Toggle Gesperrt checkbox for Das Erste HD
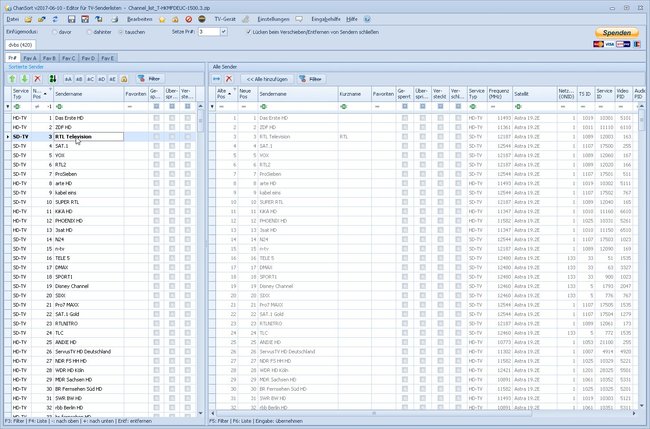The image size is (650, 429). (x=156, y=118)
